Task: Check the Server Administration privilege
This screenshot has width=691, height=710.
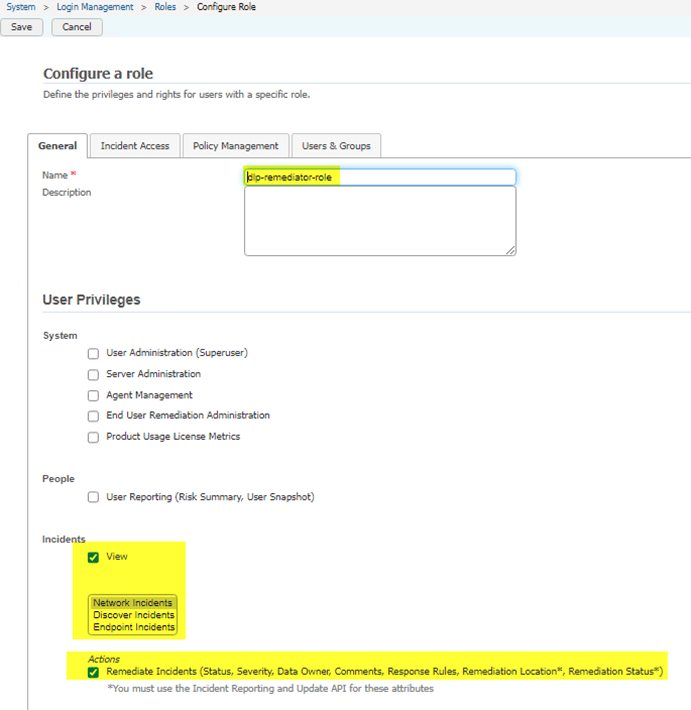Action: [x=93, y=374]
